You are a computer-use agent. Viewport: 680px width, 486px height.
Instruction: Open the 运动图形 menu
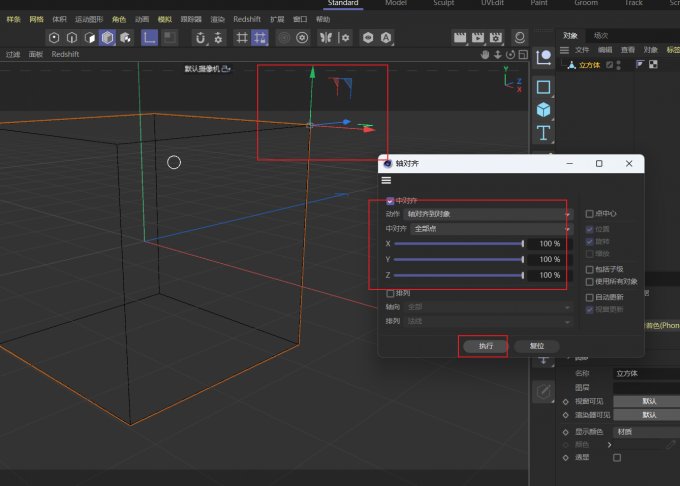(89, 20)
